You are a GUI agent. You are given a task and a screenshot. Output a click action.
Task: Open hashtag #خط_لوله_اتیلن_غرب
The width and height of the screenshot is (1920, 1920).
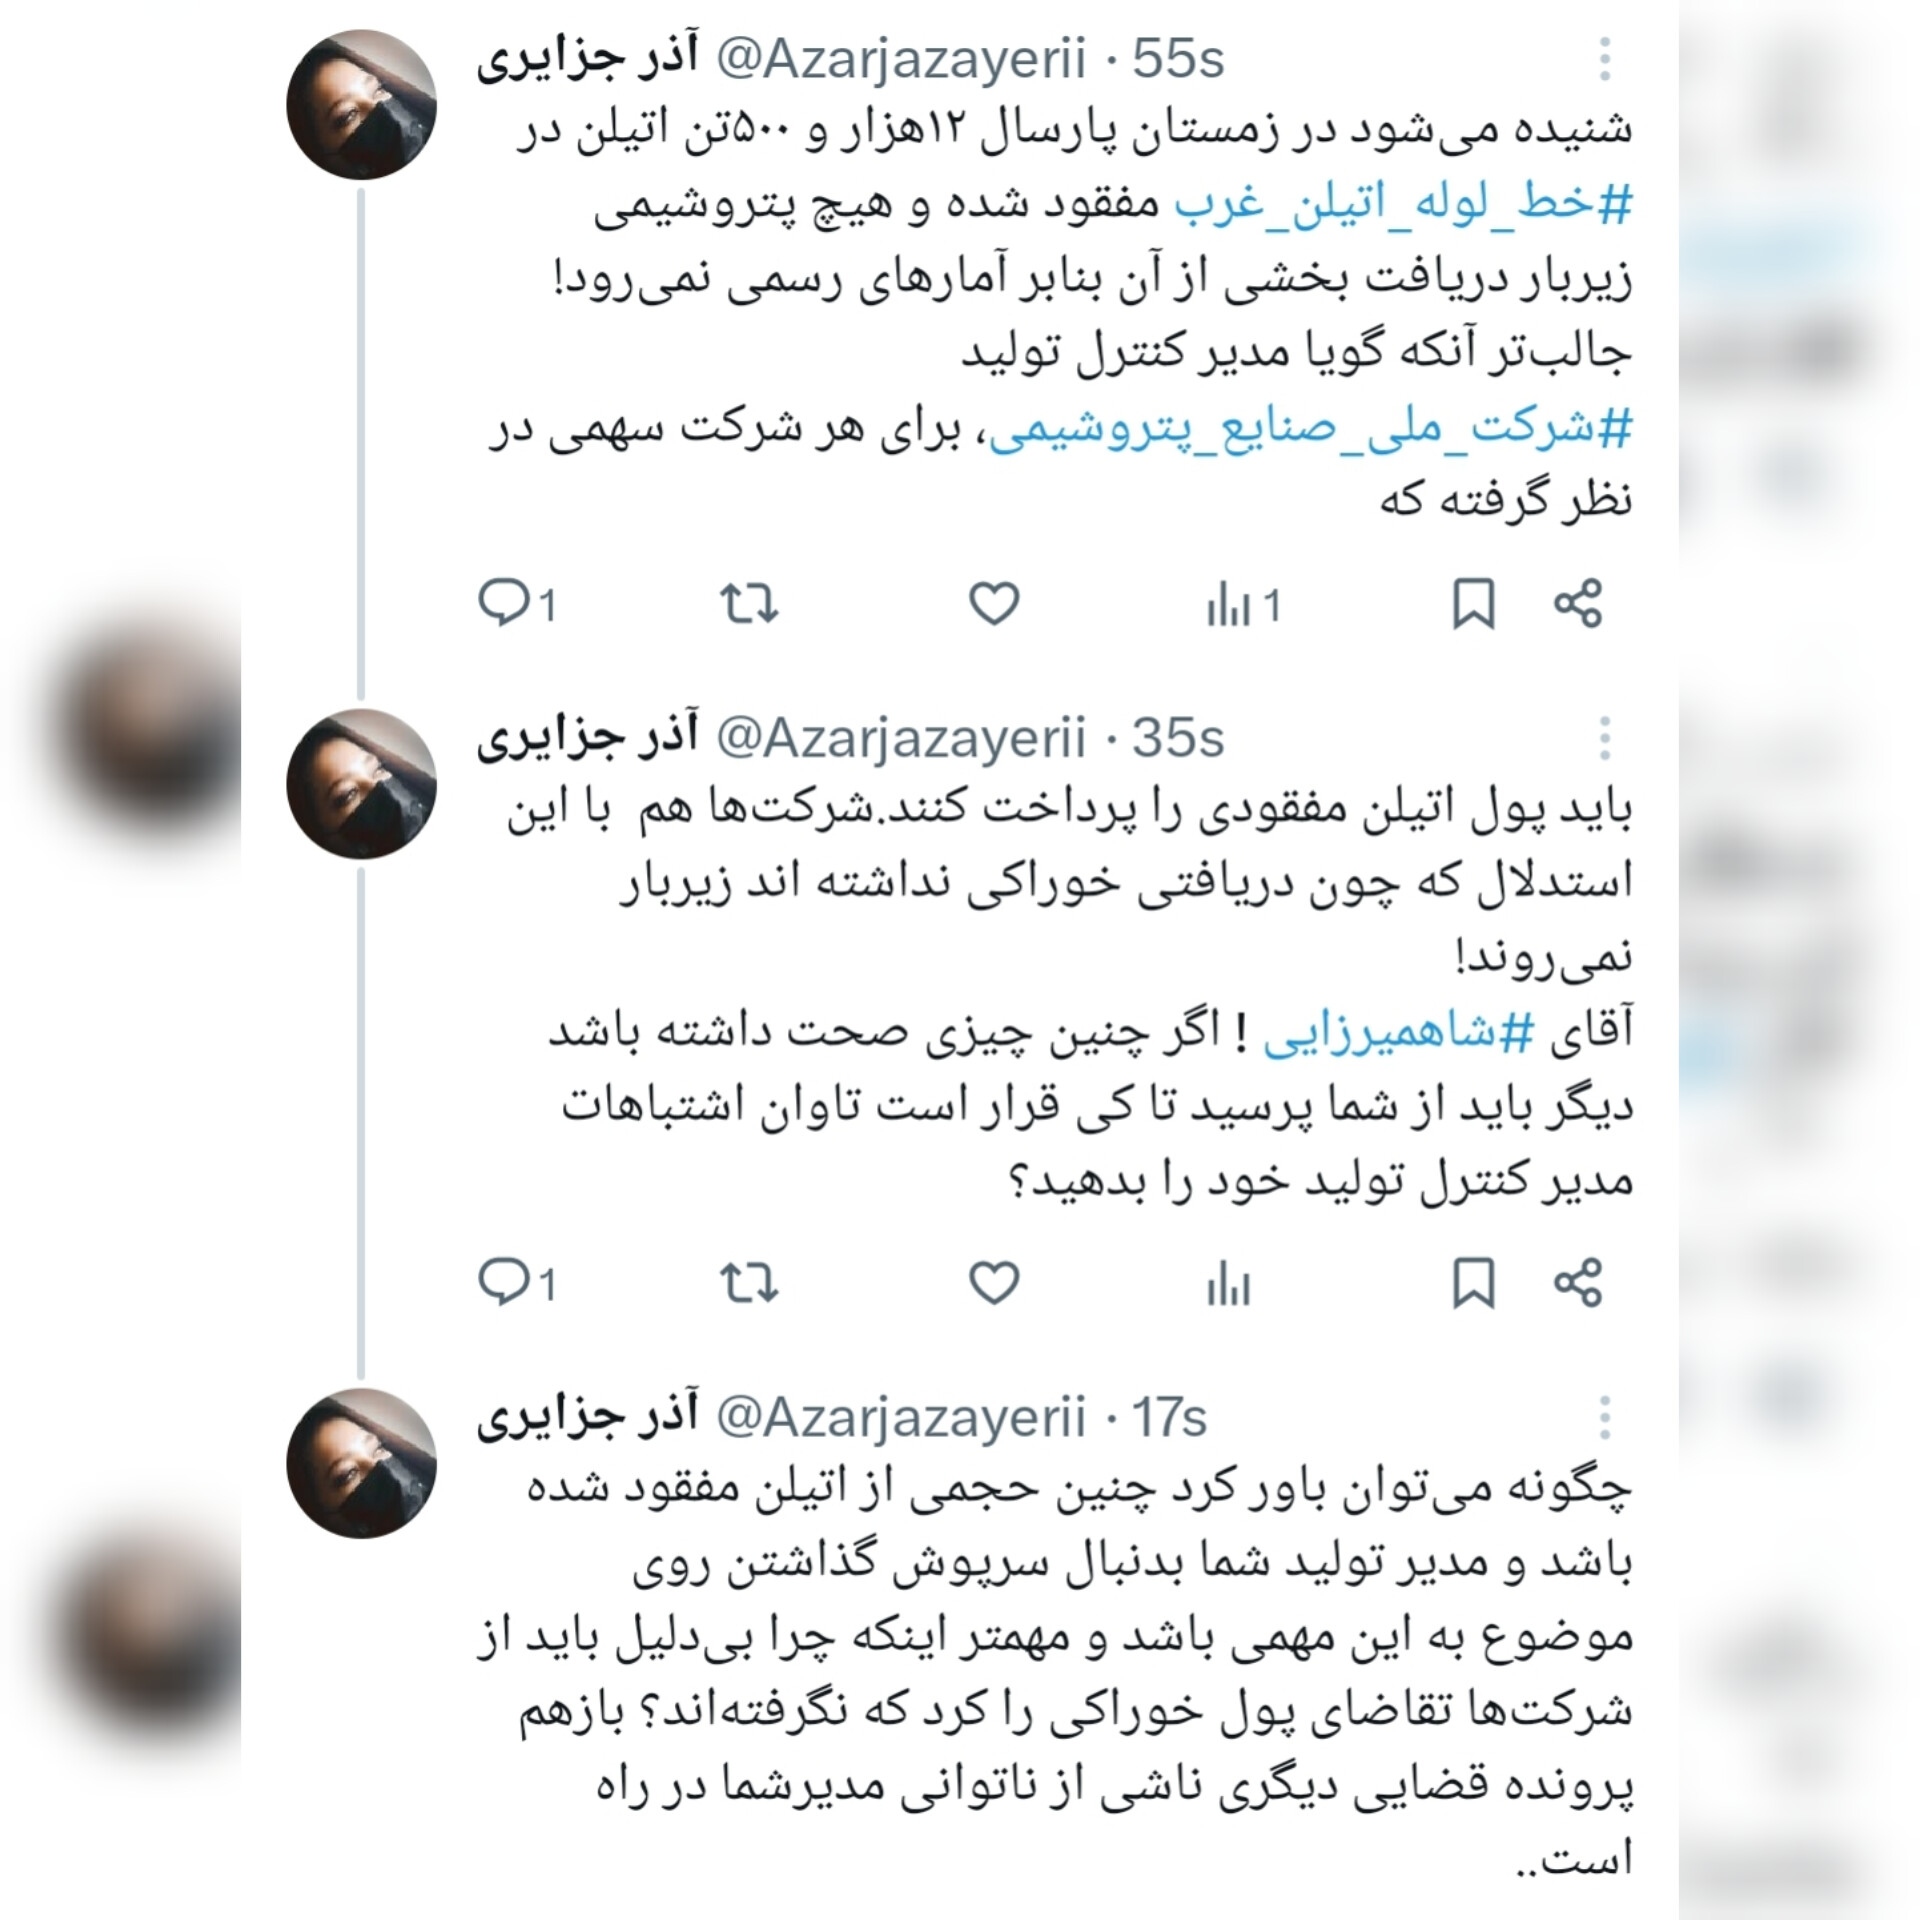click(x=1403, y=205)
